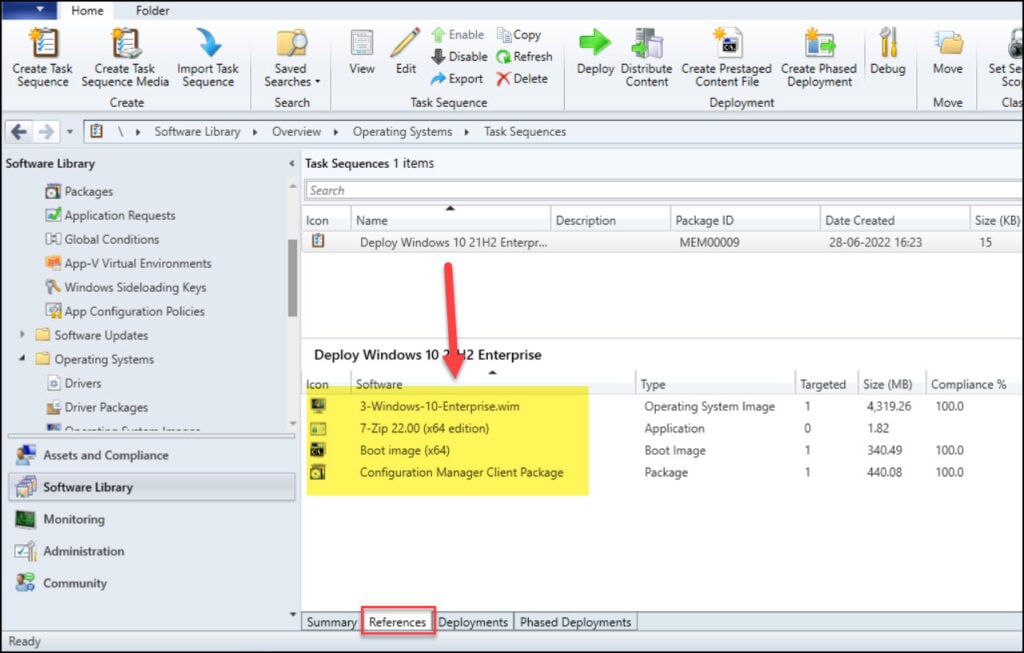This screenshot has height=653, width=1024.
Task: Disable the task sequence
Action: click(459, 57)
